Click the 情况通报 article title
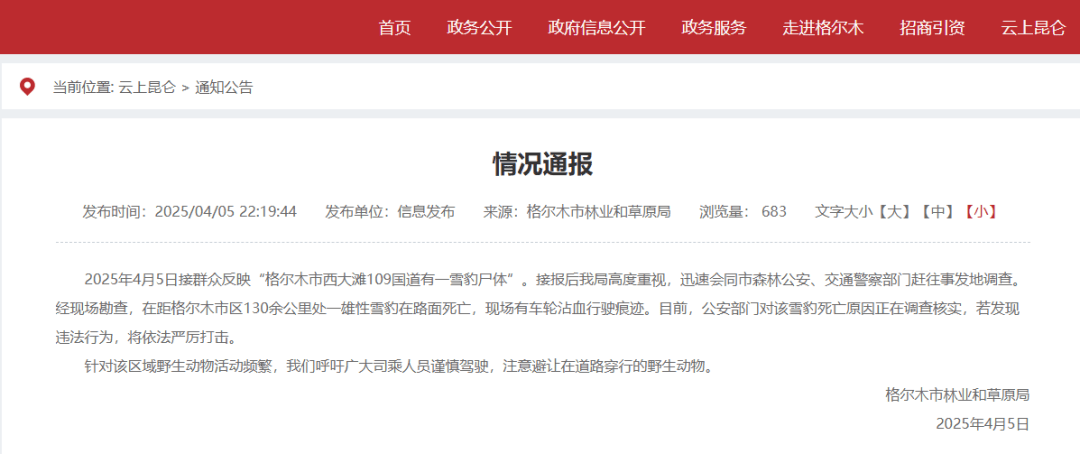The width and height of the screenshot is (1080, 454). [x=542, y=164]
